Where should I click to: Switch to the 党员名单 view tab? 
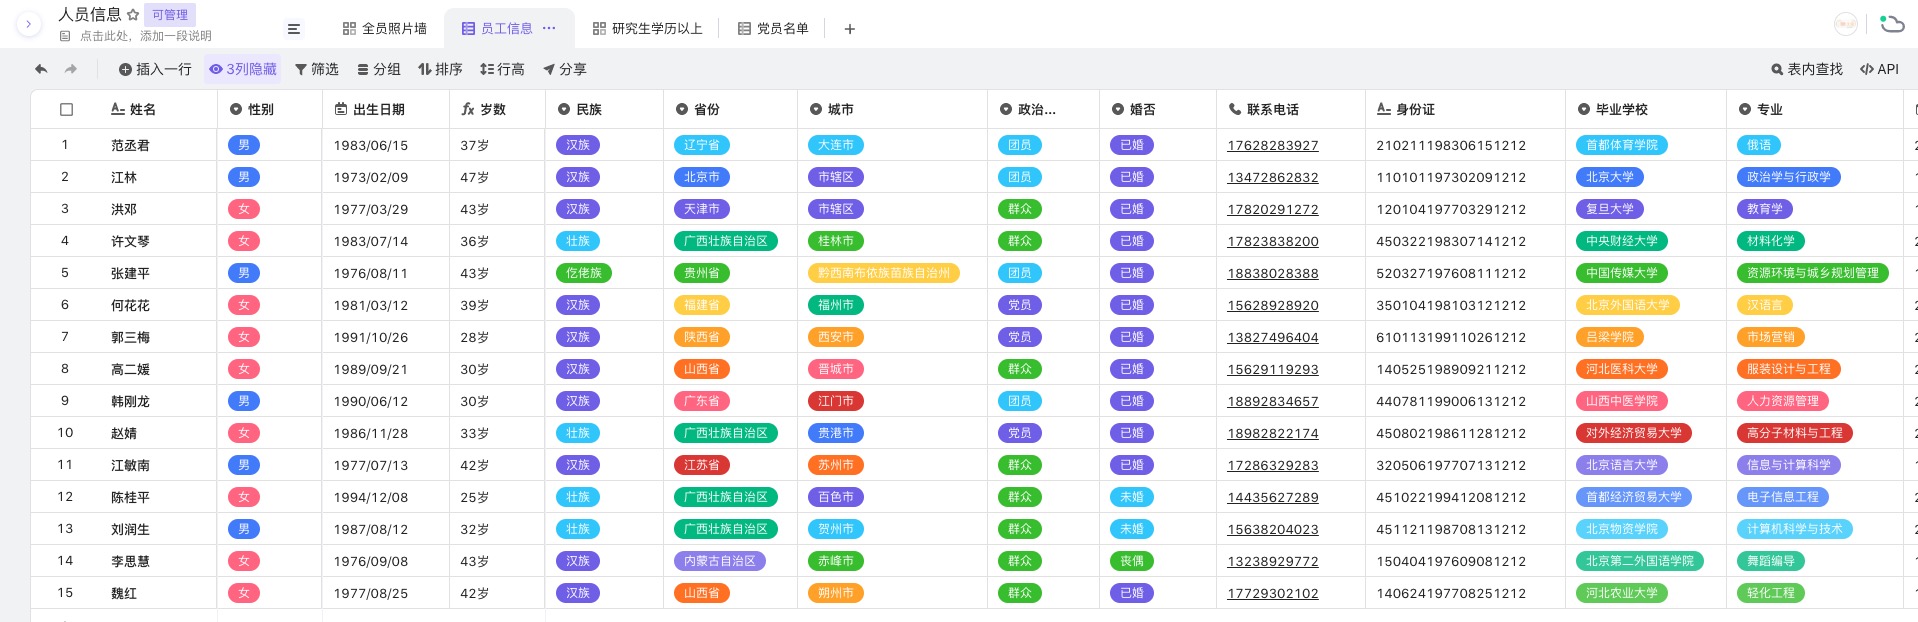point(773,29)
